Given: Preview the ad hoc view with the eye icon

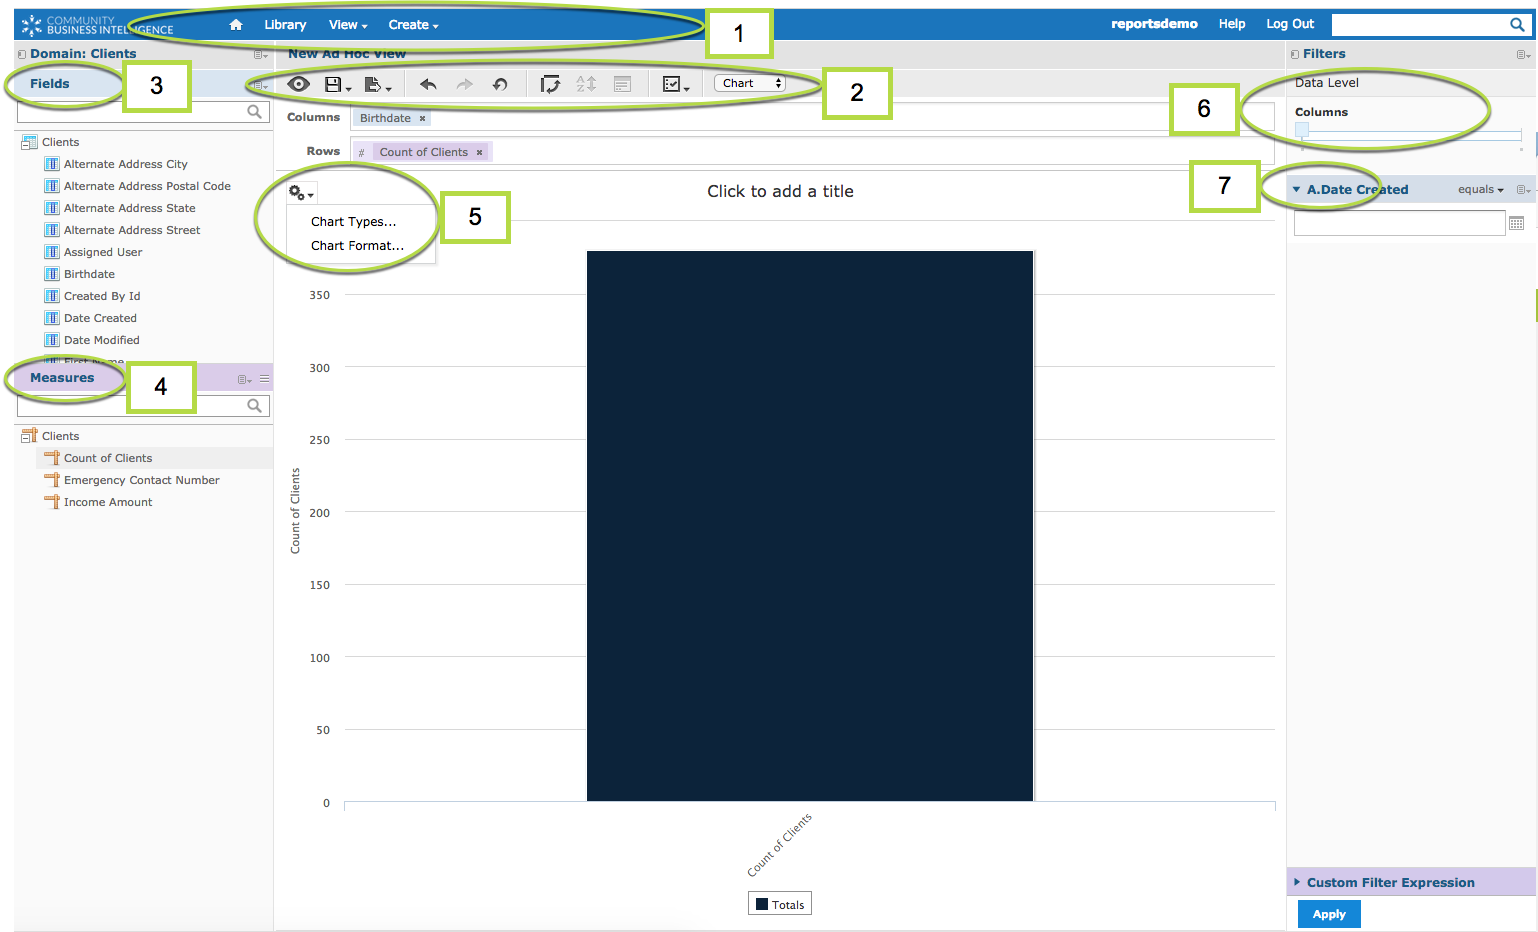Looking at the screenshot, I should [298, 83].
